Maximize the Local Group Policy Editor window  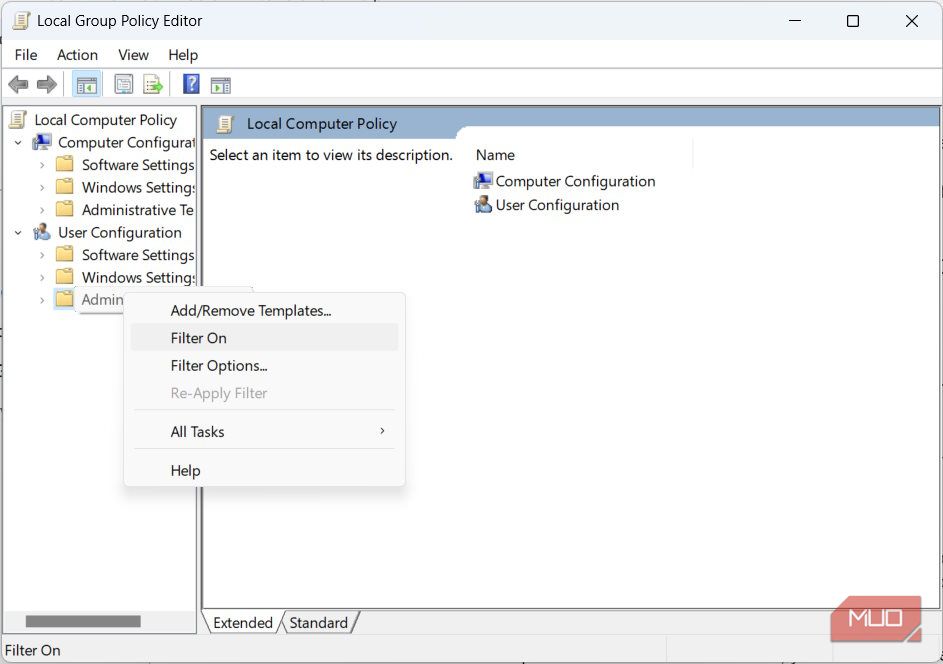[x=853, y=20]
